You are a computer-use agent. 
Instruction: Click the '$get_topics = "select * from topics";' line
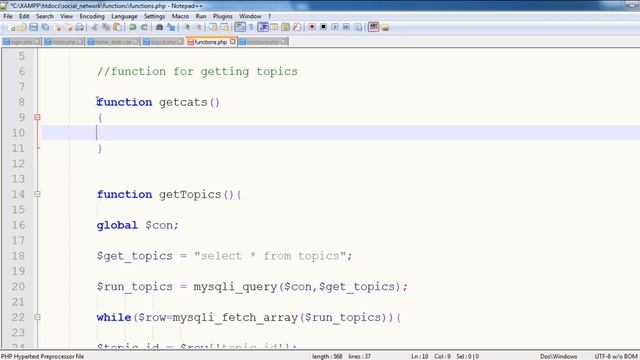(224, 256)
